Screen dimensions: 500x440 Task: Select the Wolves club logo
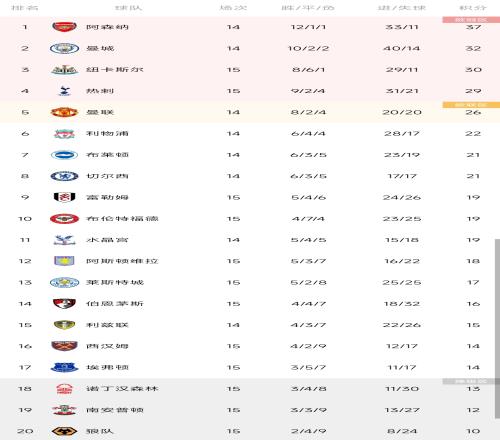64,431
